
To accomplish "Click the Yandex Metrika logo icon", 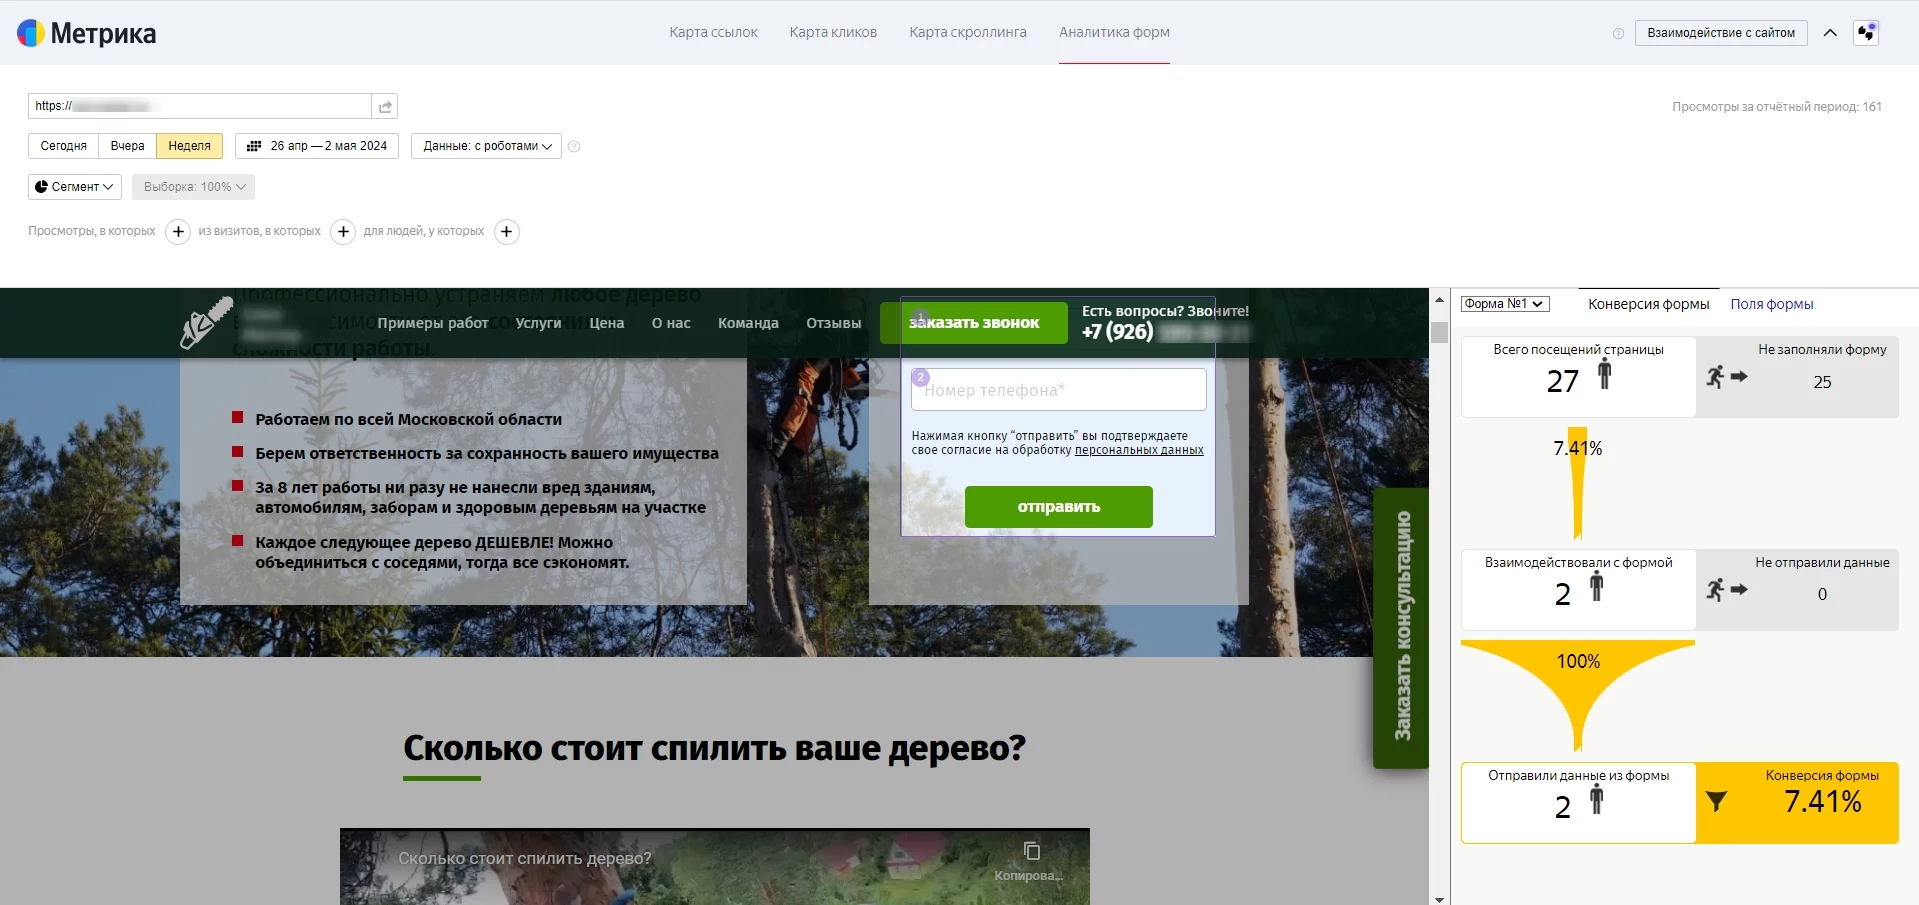I will pyautogui.click(x=31, y=33).
